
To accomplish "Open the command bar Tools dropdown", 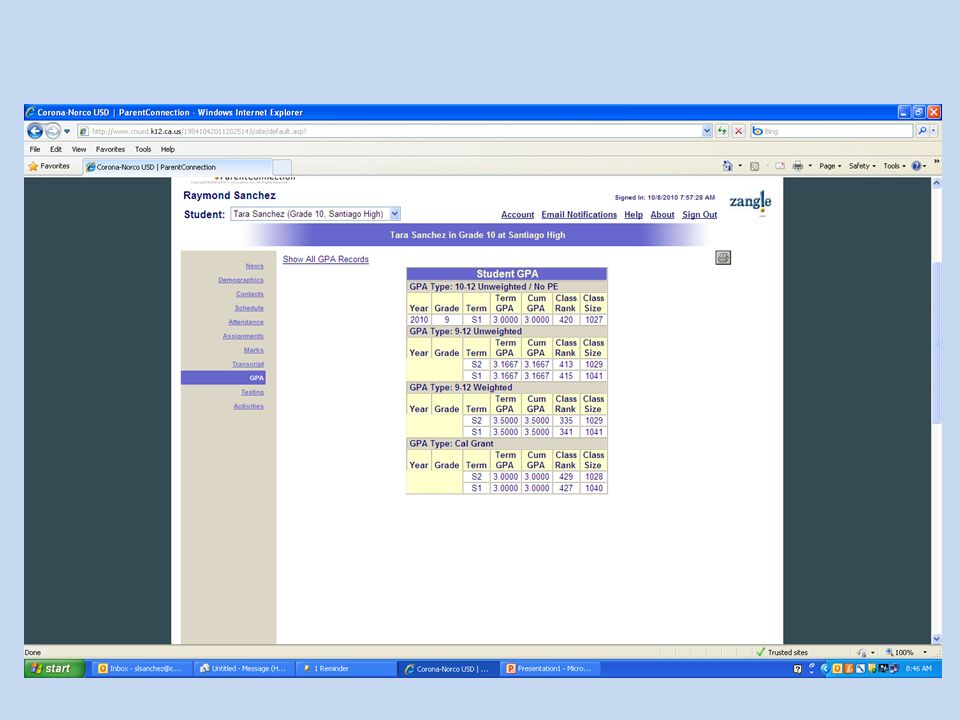I will 894,166.
